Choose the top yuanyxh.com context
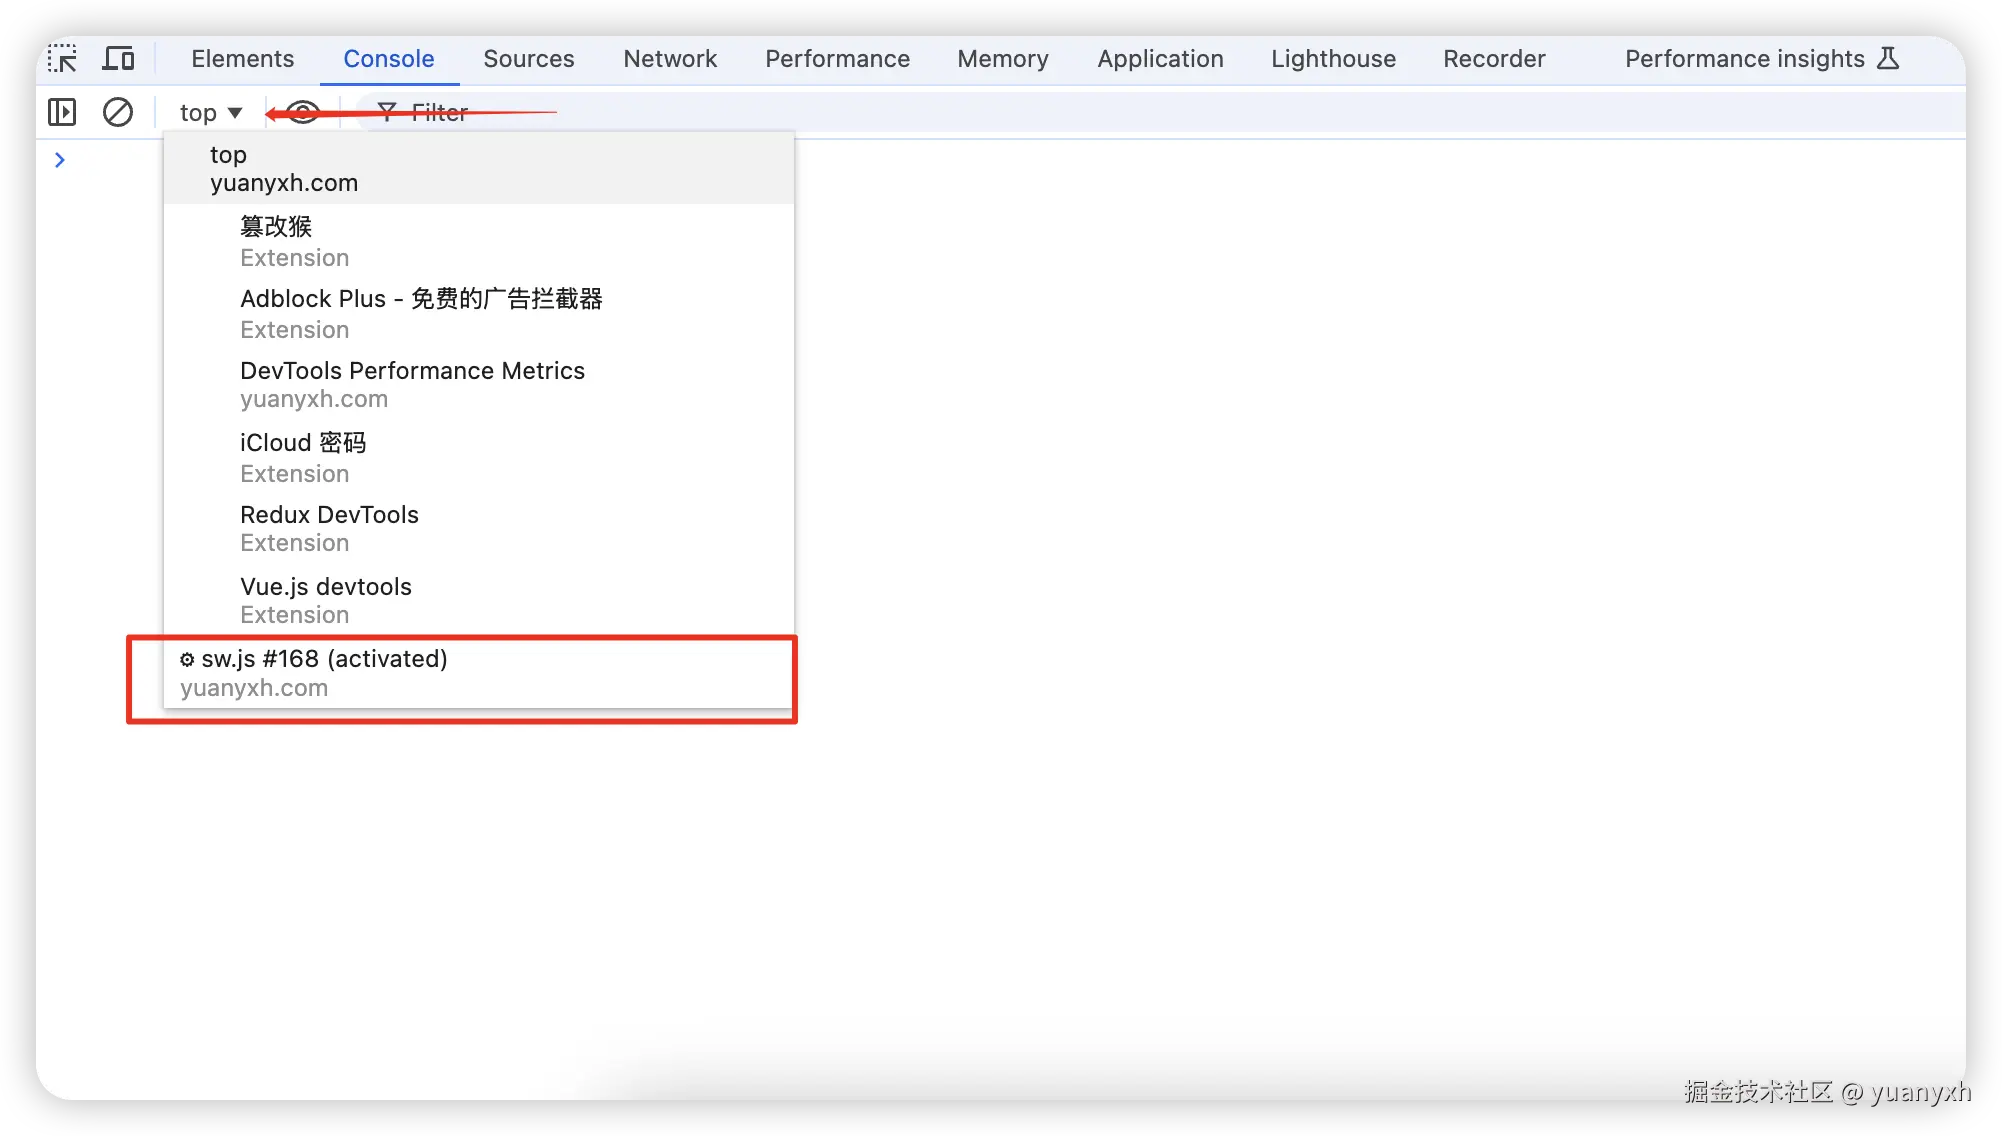 pyautogui.click(x=284, y=168)
